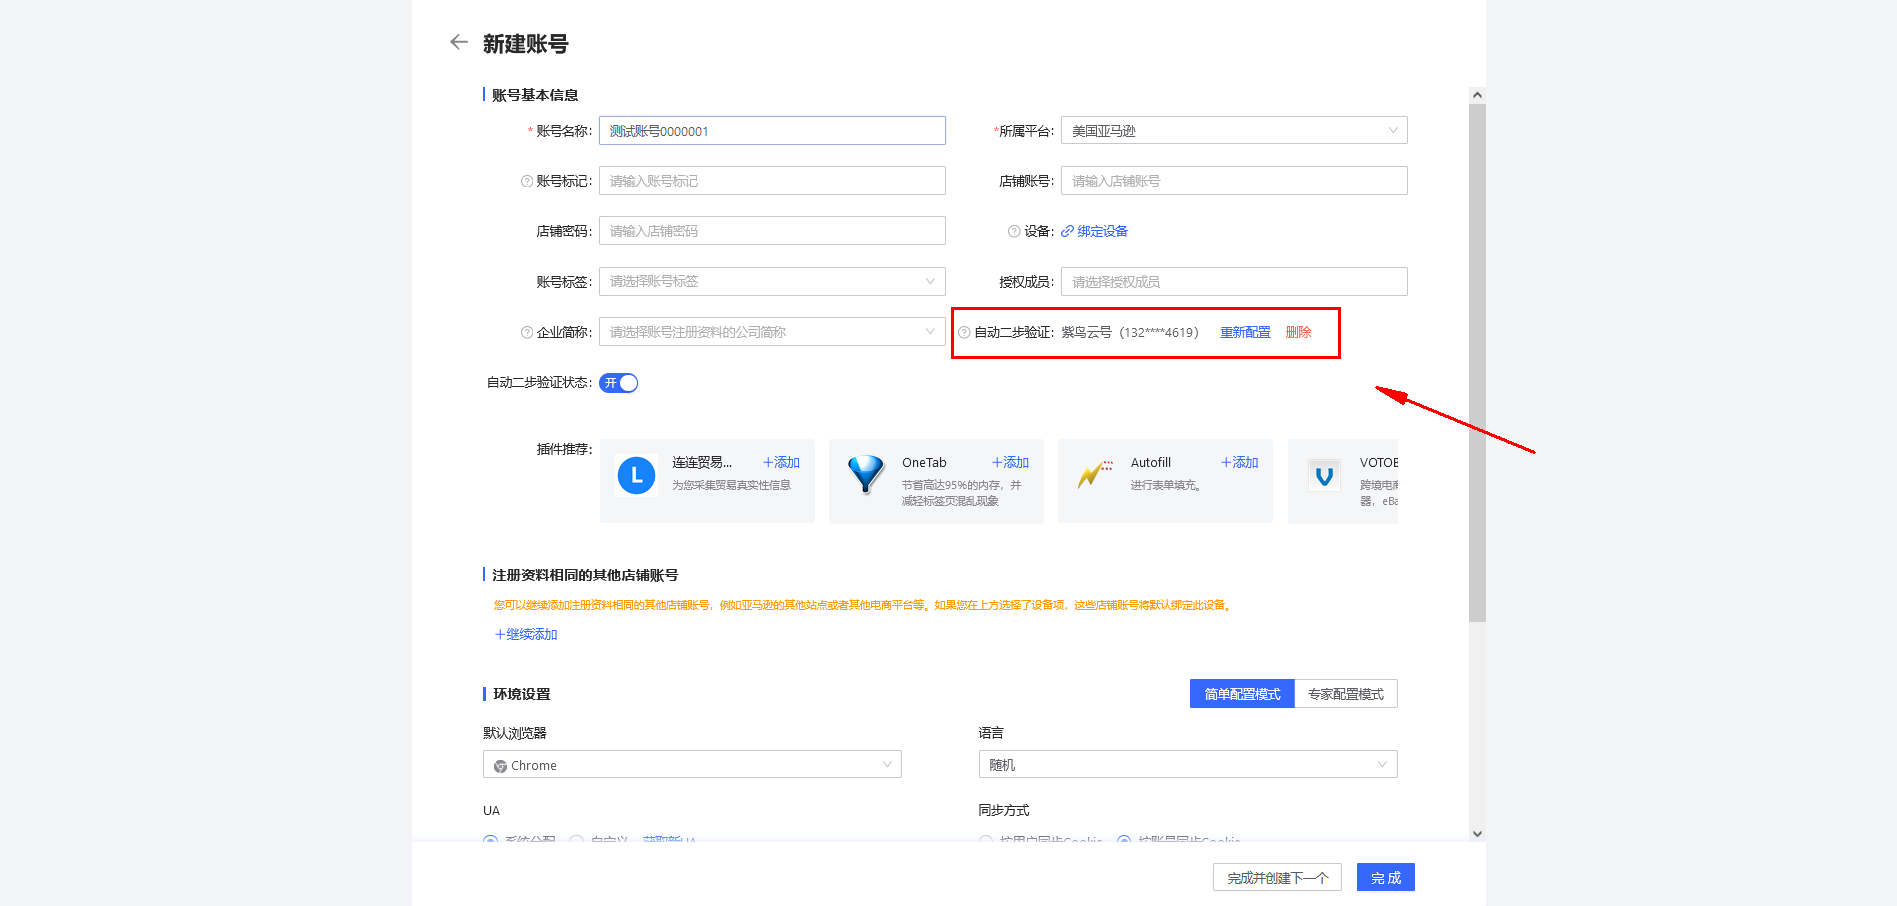
Task: Click the Autofill lightning icon
Action: tap(1094, 475)
